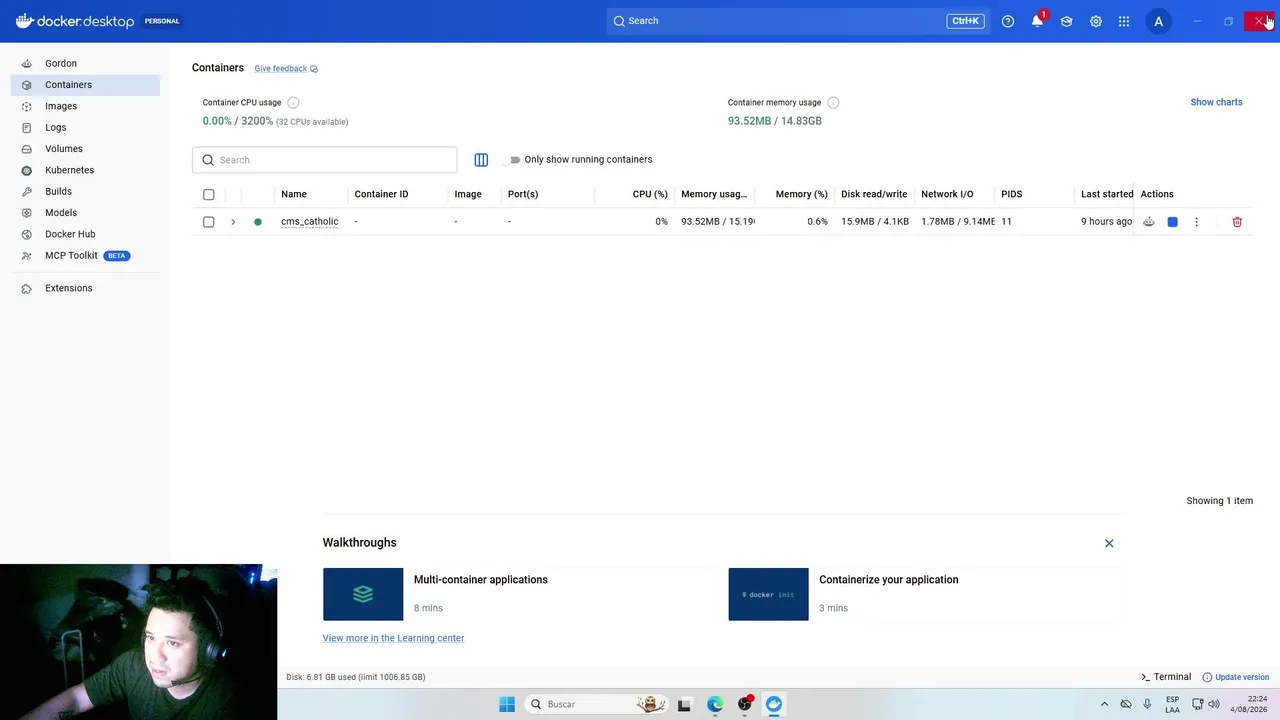Click the memory usage info icon
The width and height of the screenshot is (1280, 720).
tap(833, 103)
